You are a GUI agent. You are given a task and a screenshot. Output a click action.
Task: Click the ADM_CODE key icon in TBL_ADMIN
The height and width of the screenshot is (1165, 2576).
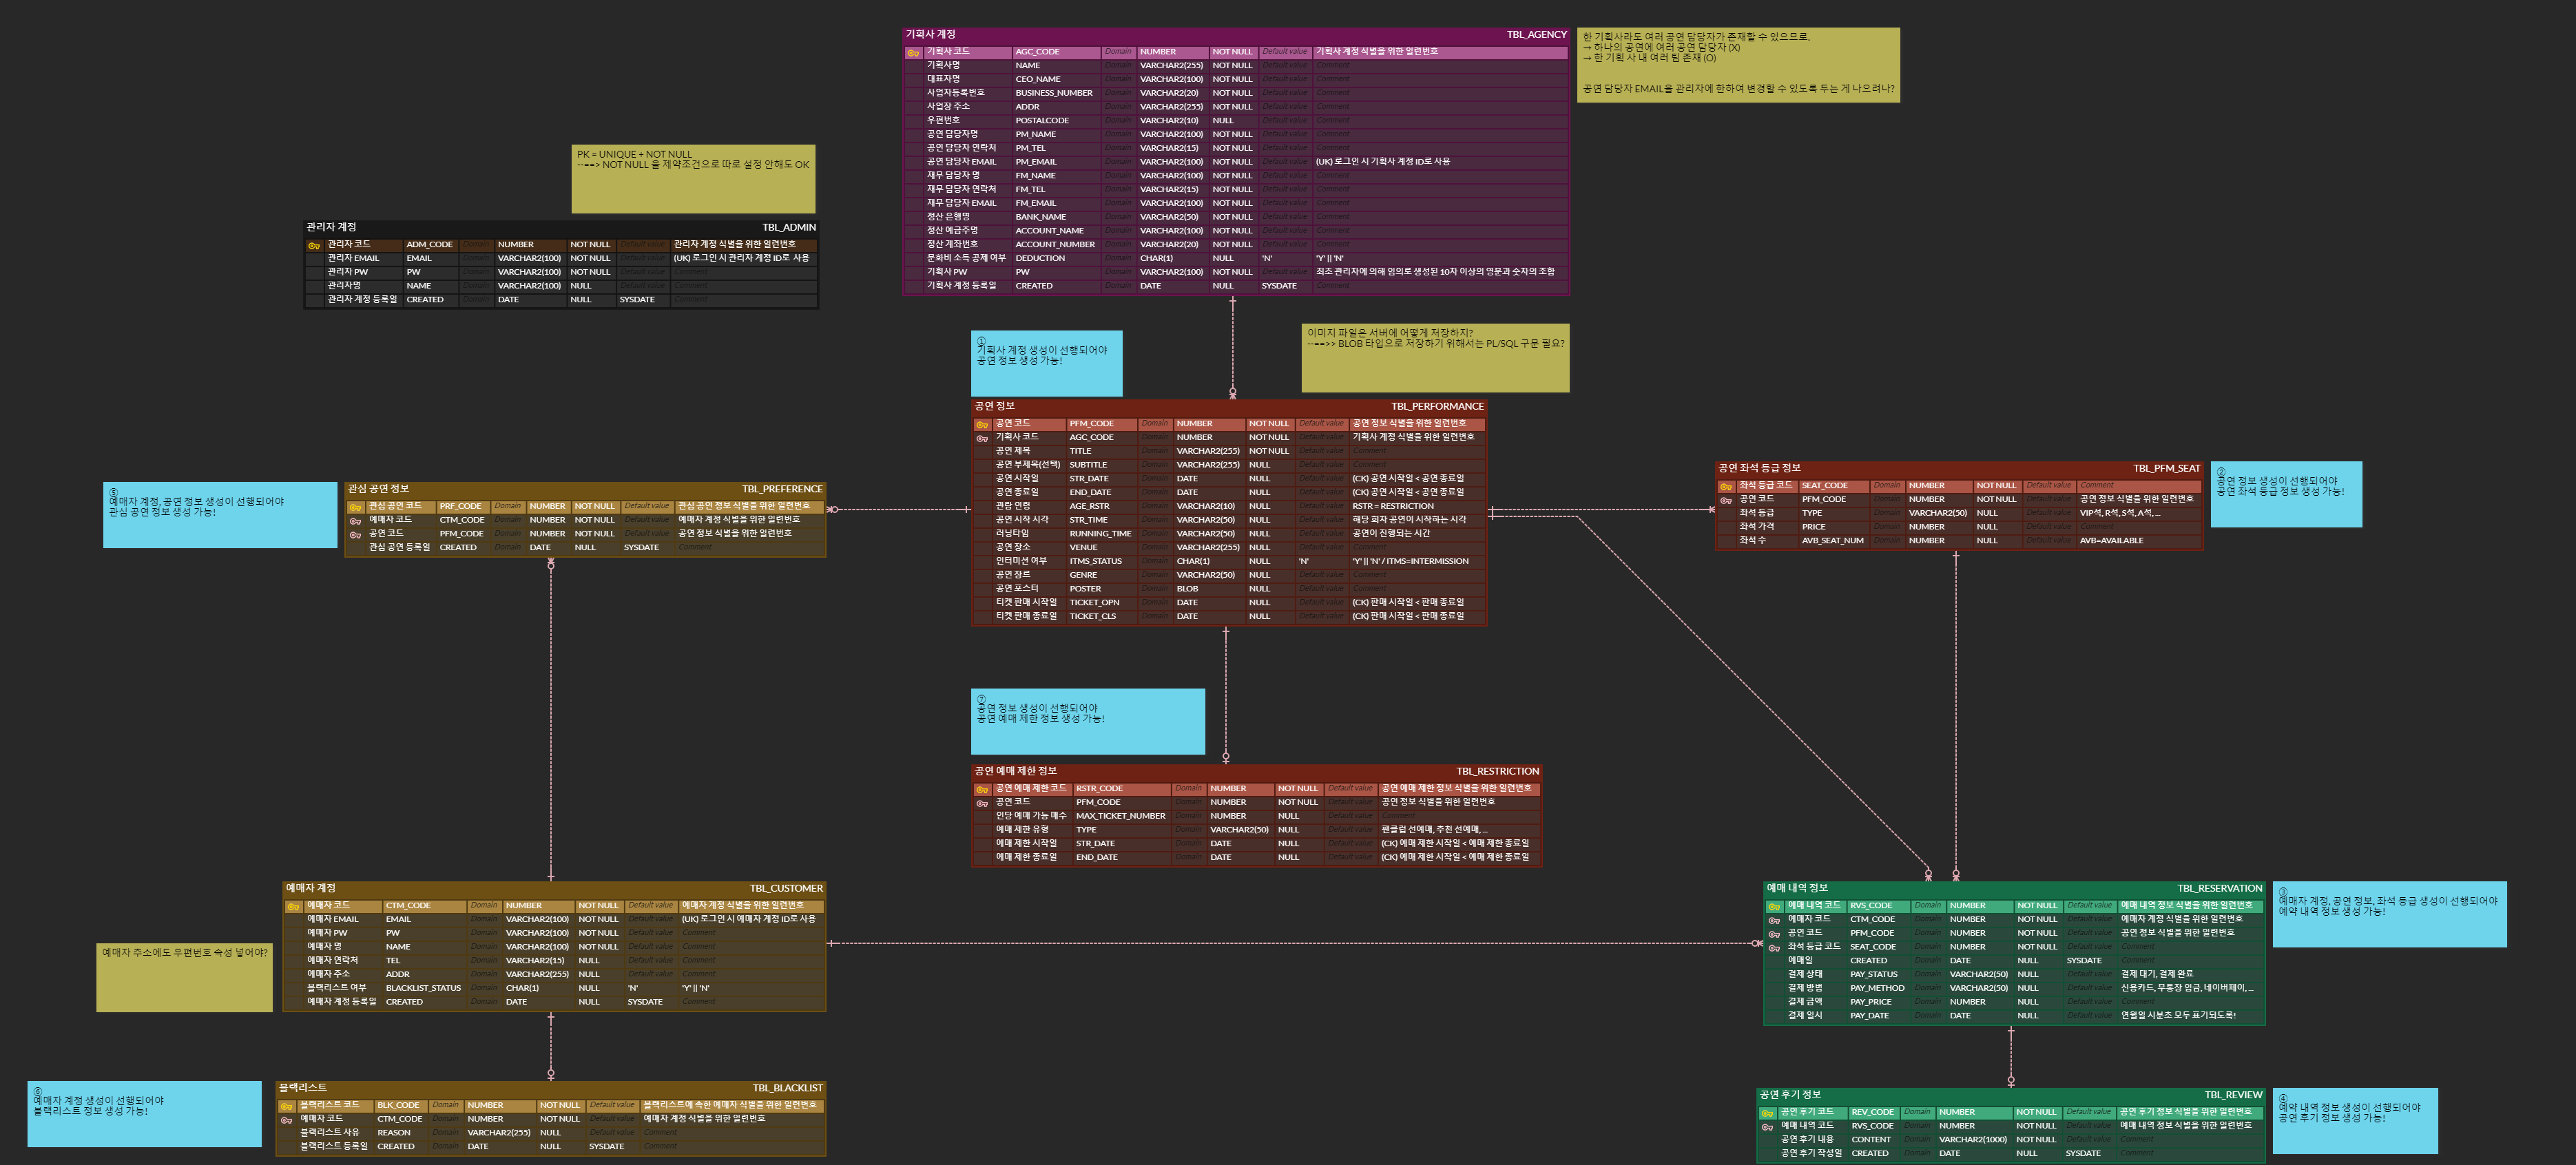click(x=314, y=245)
